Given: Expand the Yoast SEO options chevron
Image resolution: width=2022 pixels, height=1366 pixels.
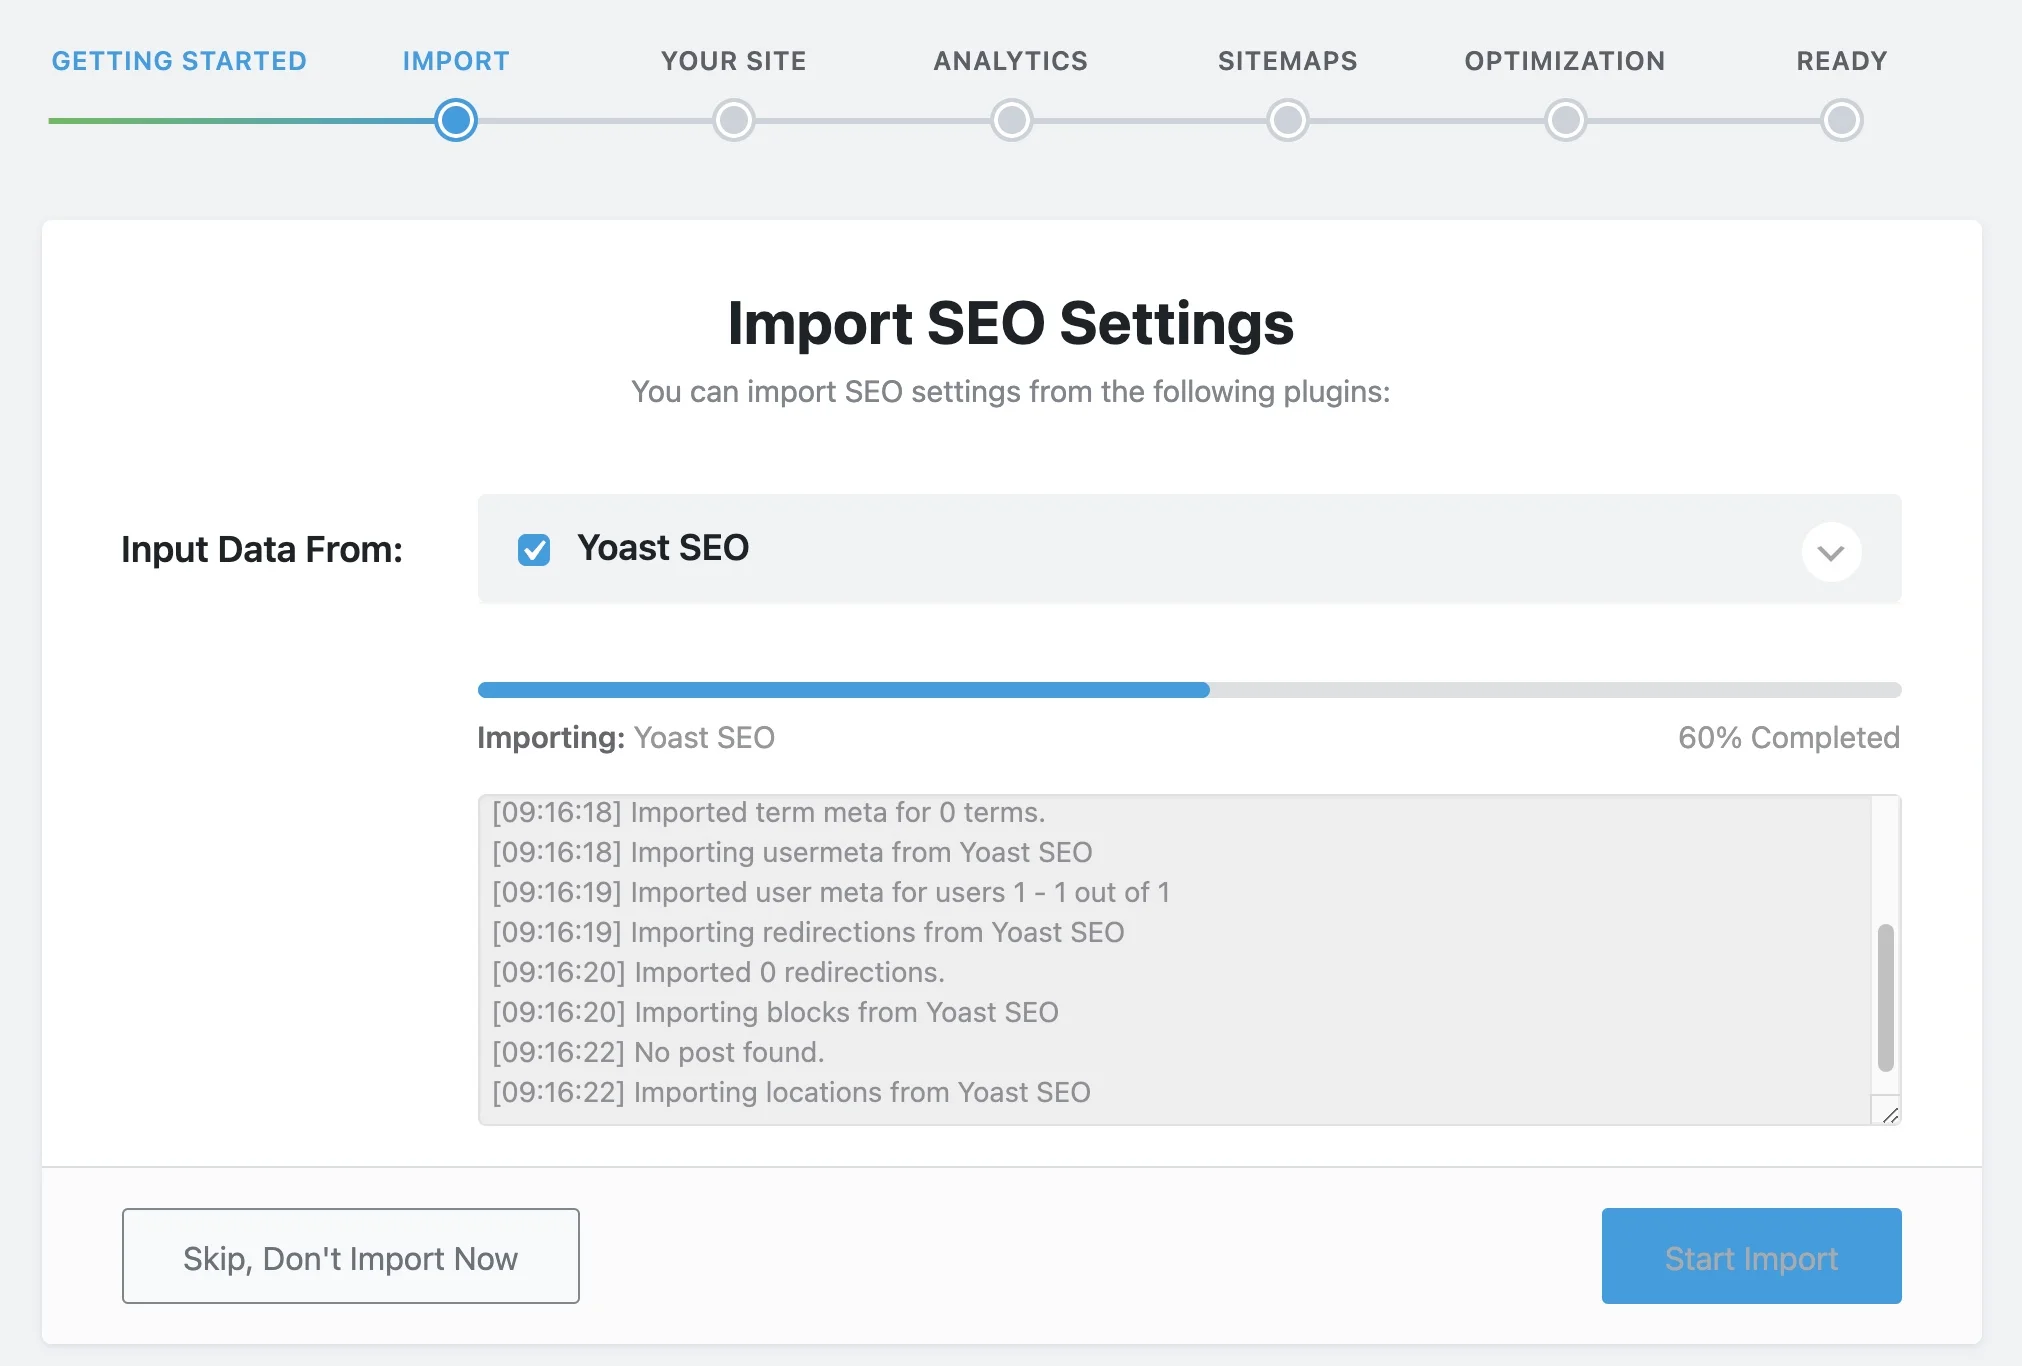Looking at the screenshot, I should point(1831,552).
